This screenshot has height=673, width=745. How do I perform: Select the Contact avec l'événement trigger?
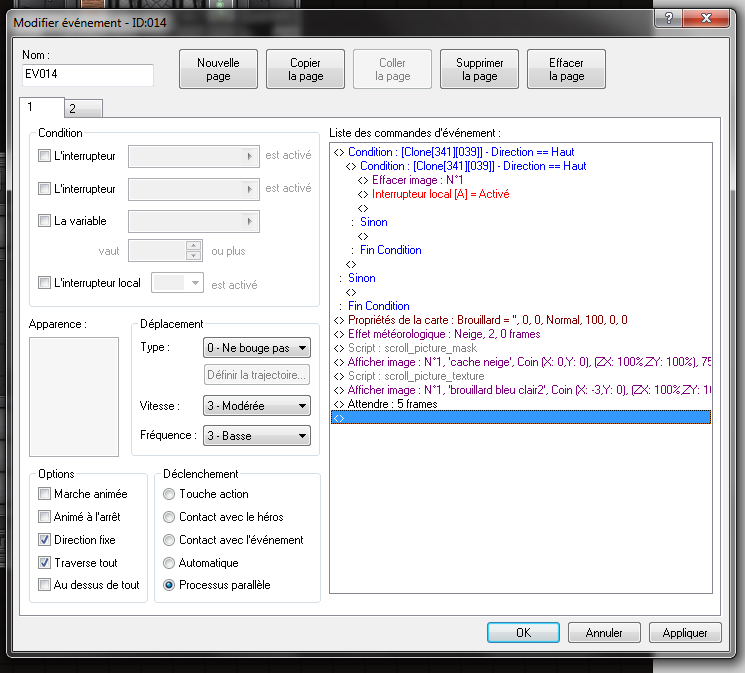pos(169,540)
